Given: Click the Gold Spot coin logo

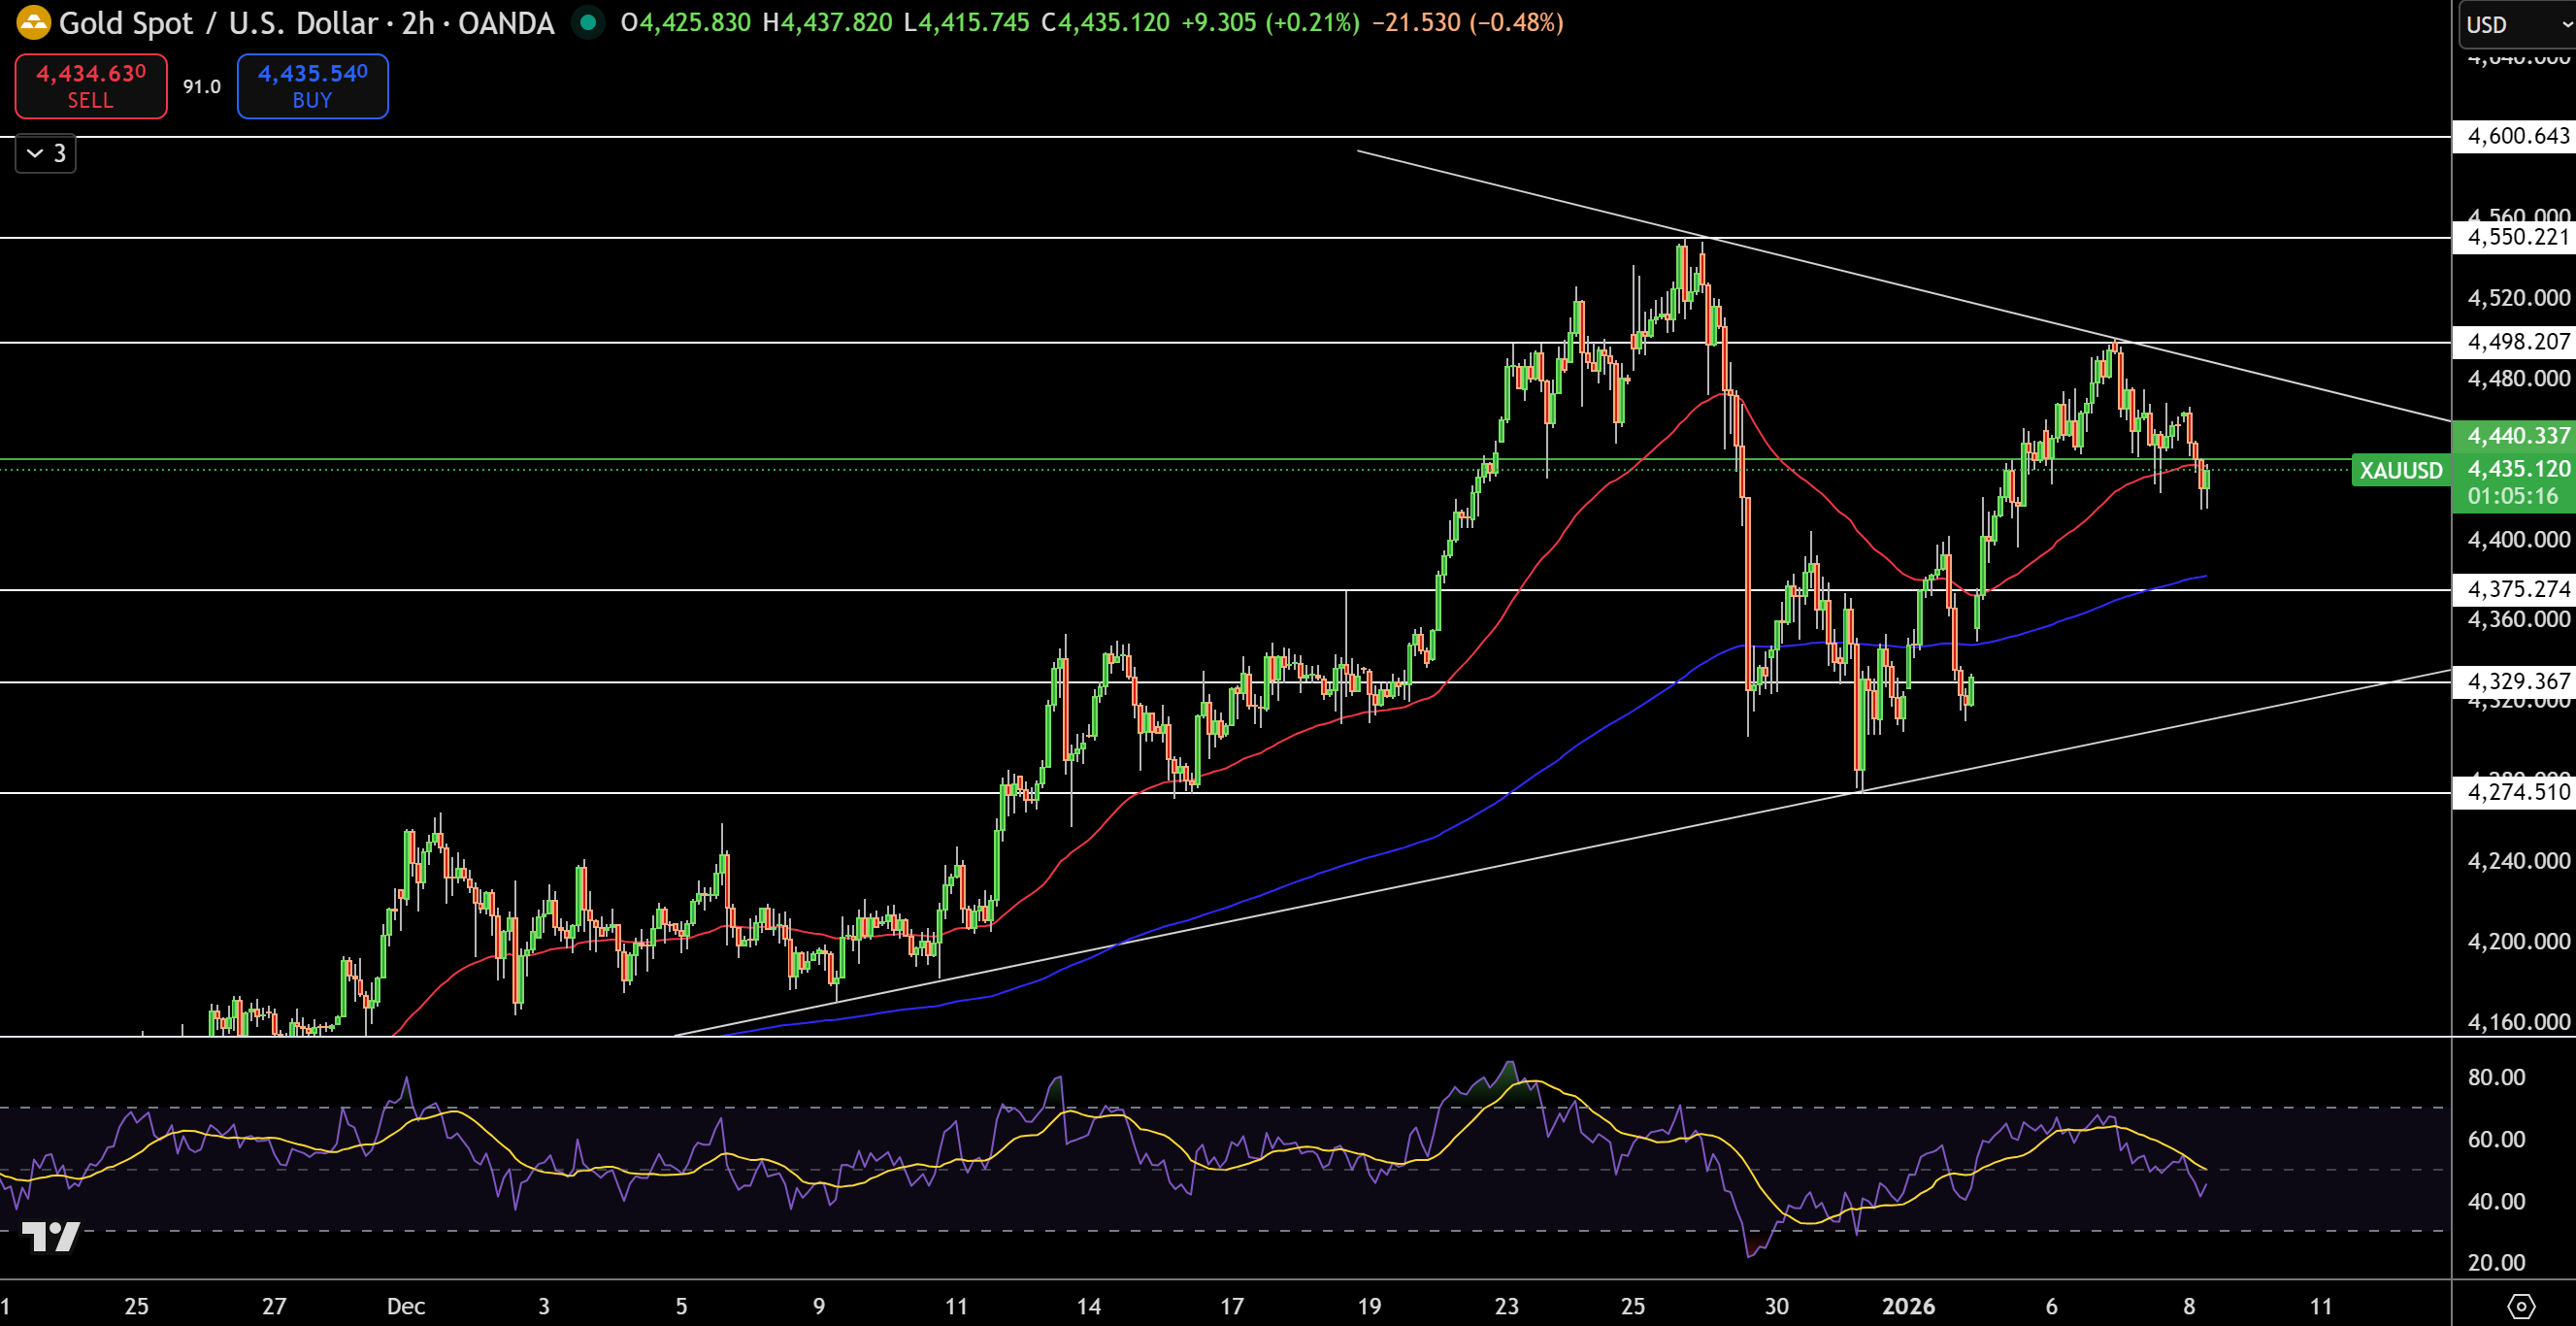Looking at the screenshot, I should [x=33, y=23].
